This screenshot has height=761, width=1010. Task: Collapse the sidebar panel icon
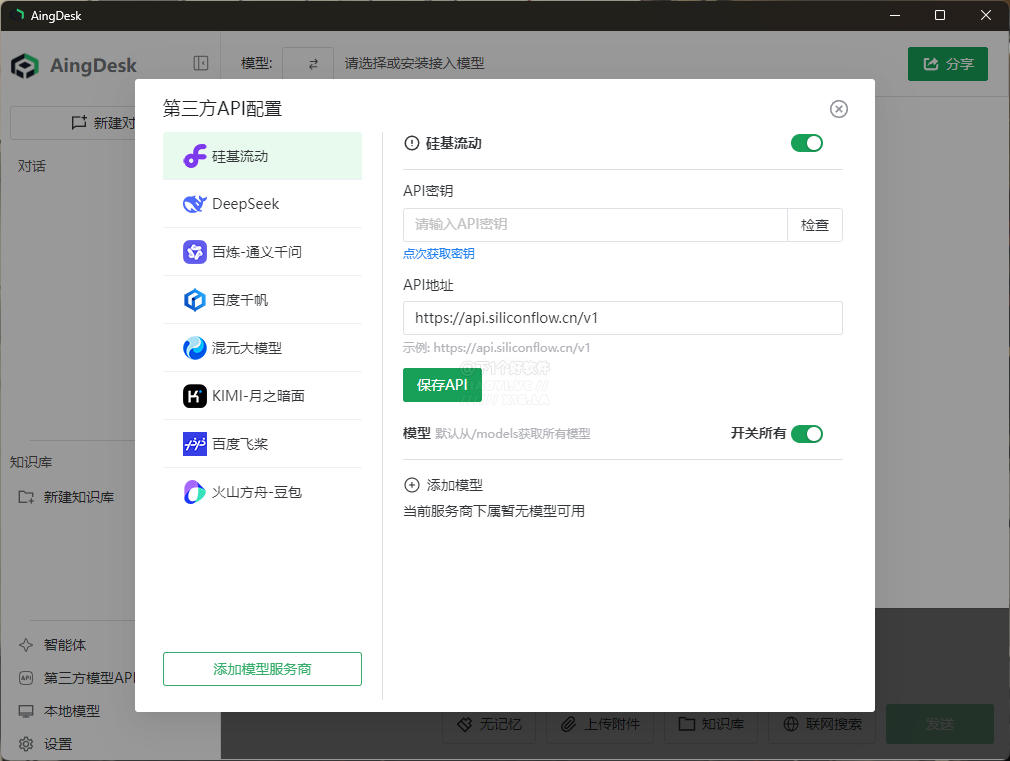(200, 63)
